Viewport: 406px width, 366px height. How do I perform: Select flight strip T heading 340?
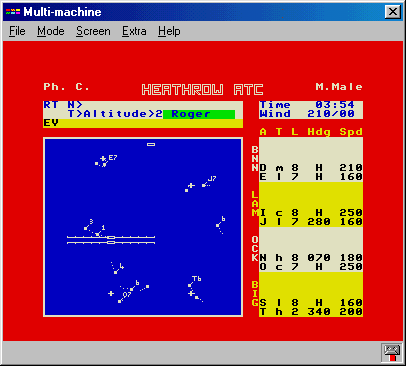point(311,312)
